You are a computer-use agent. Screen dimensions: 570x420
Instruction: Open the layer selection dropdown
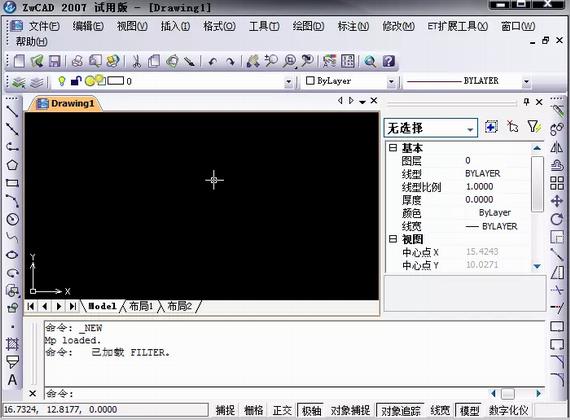click(288, 82)
